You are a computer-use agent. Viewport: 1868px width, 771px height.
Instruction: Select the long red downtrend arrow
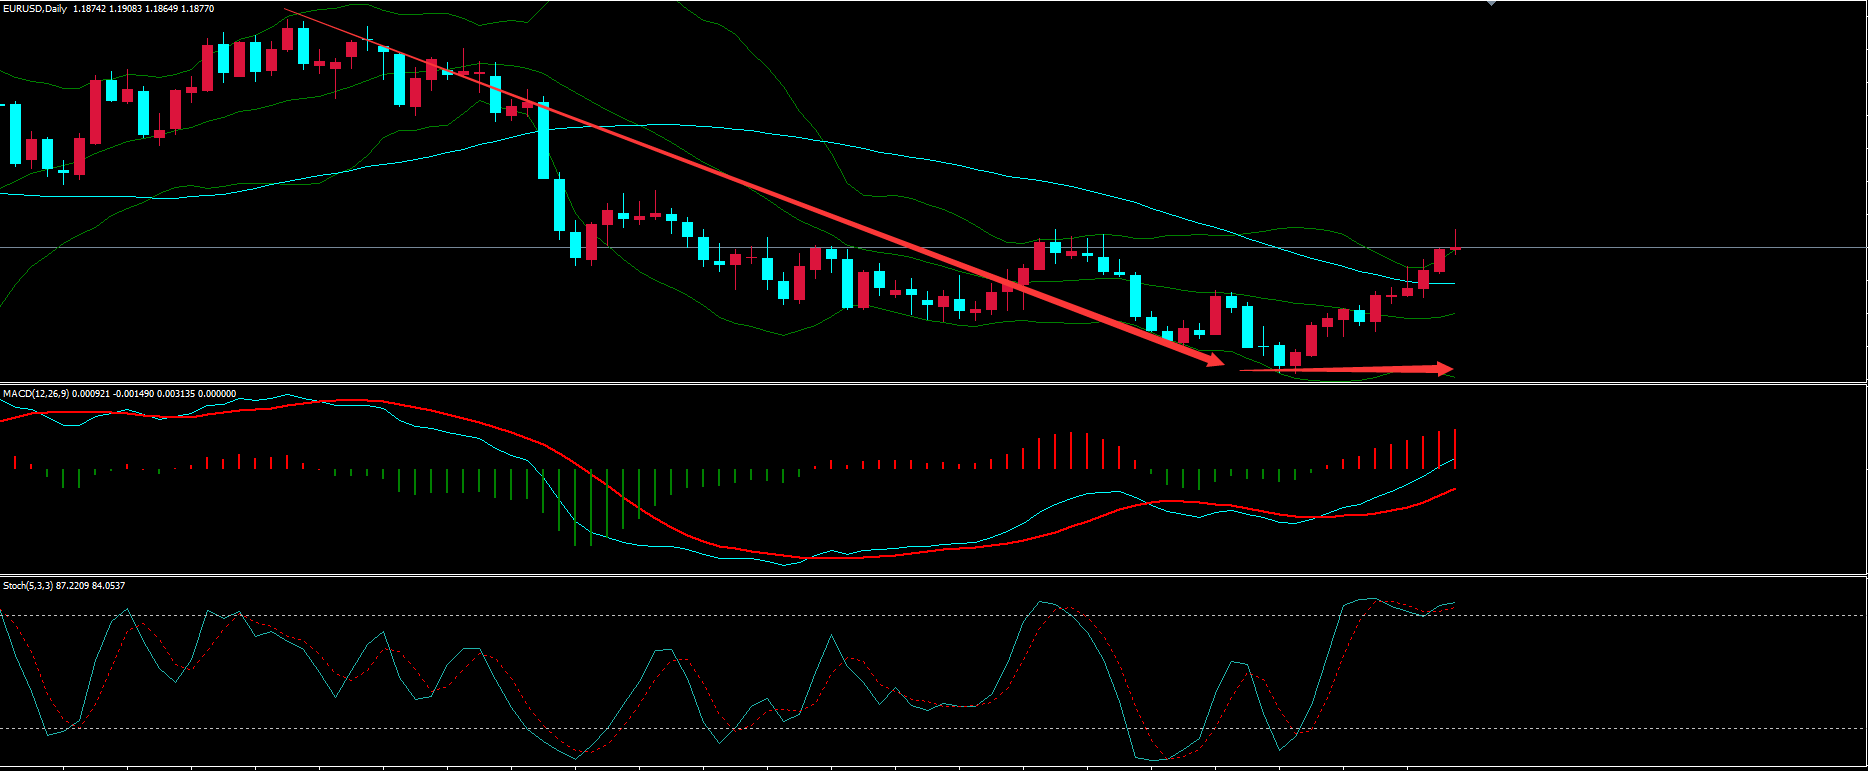[x=750, y=186]
